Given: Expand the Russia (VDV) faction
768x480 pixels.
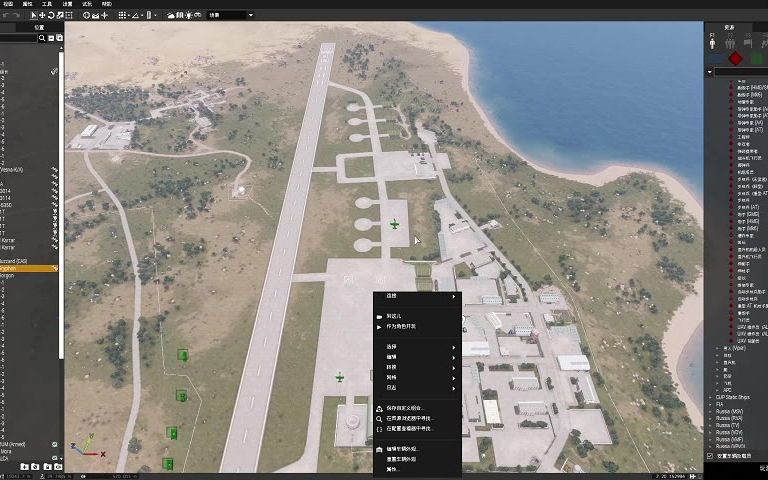Looking at the screenshot, I should [711, 432].
